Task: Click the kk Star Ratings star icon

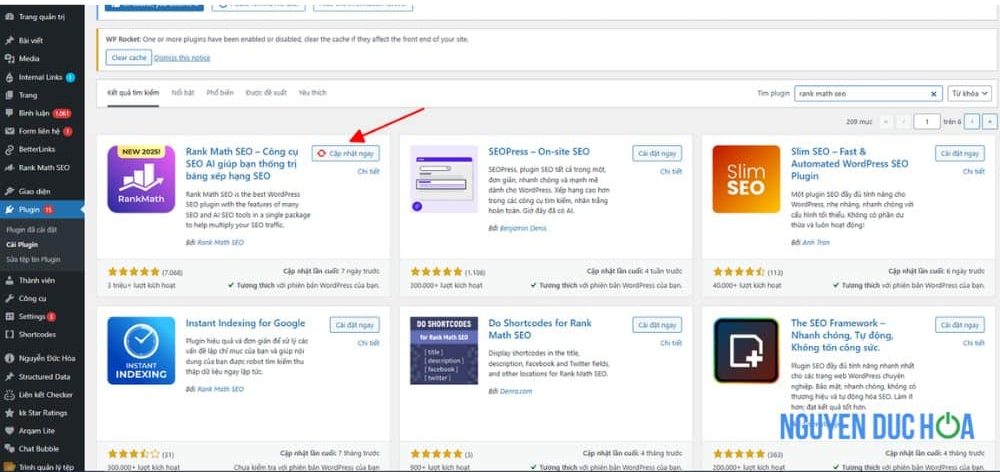Action: coord(9,413)
